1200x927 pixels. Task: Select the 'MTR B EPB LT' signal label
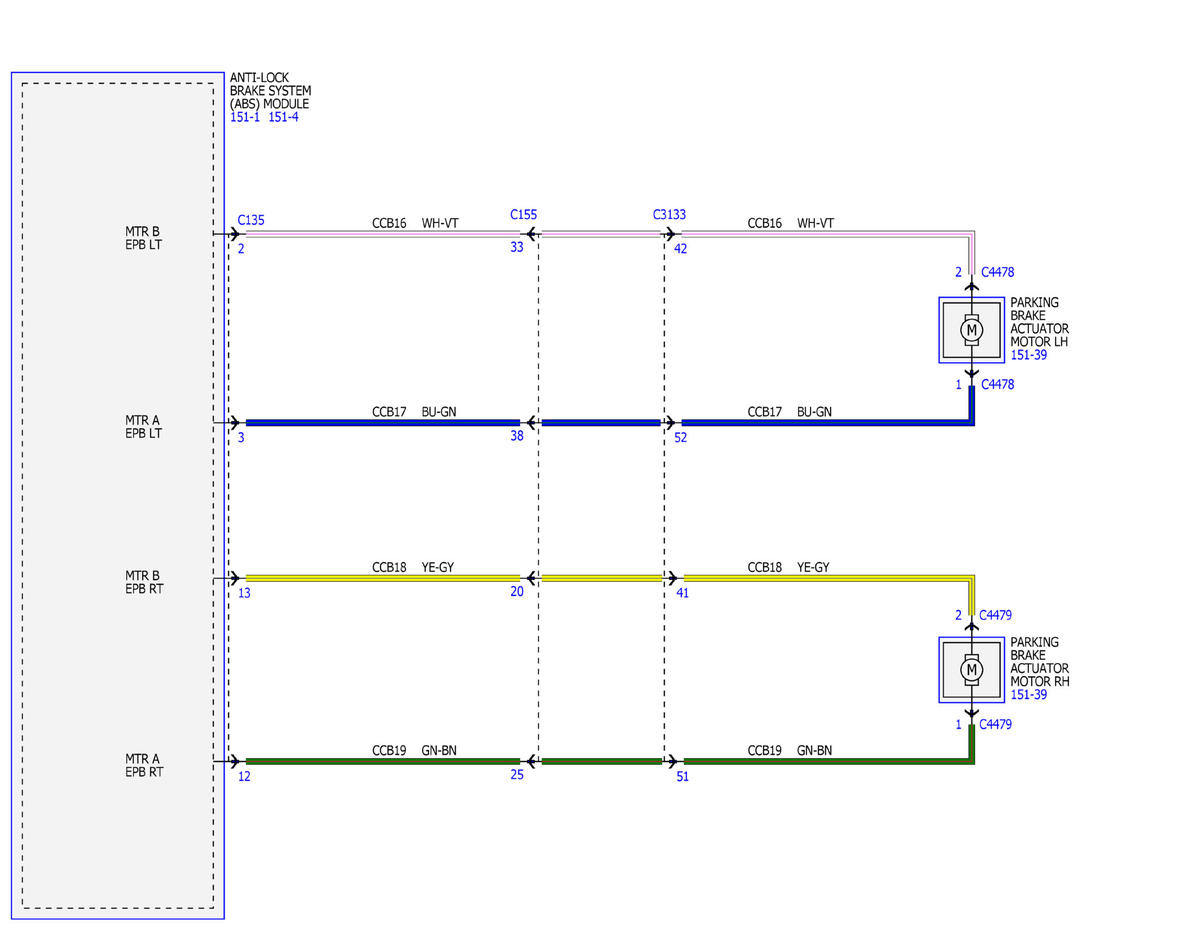click(142, 238)
